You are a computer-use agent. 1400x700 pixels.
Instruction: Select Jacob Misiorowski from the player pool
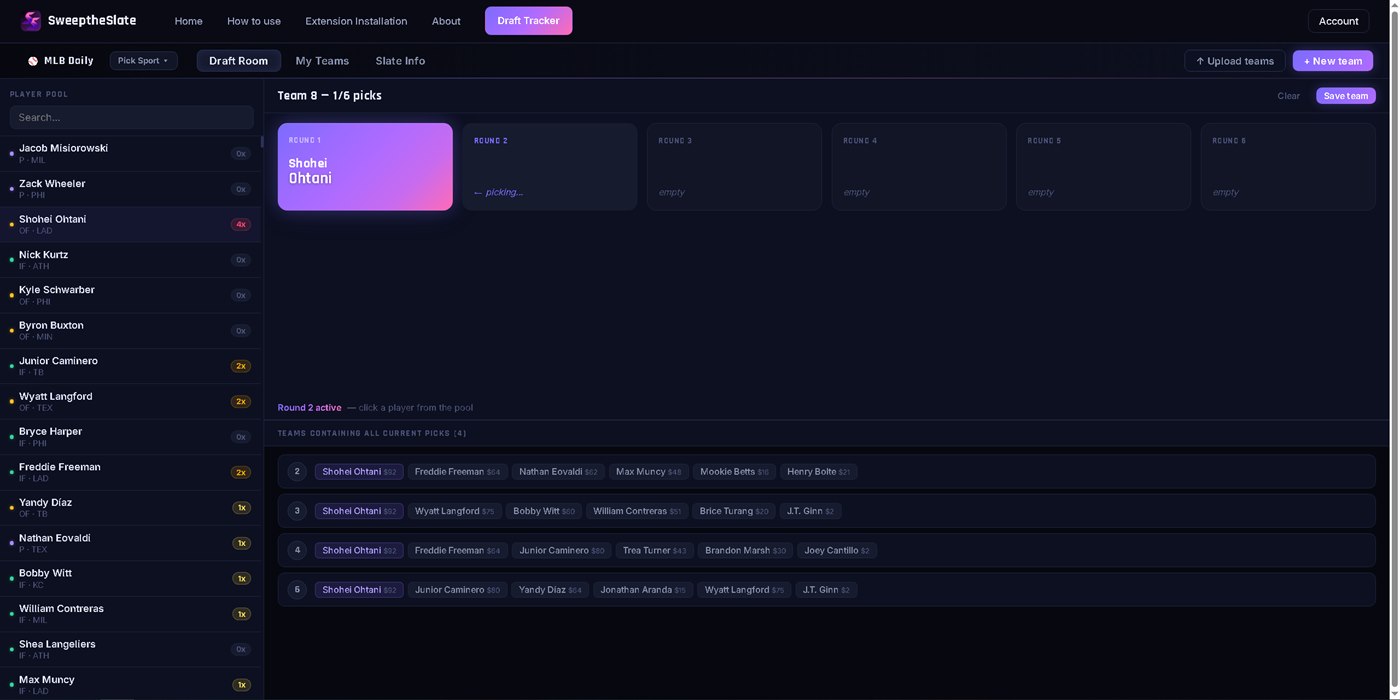(x=130, y=154)
